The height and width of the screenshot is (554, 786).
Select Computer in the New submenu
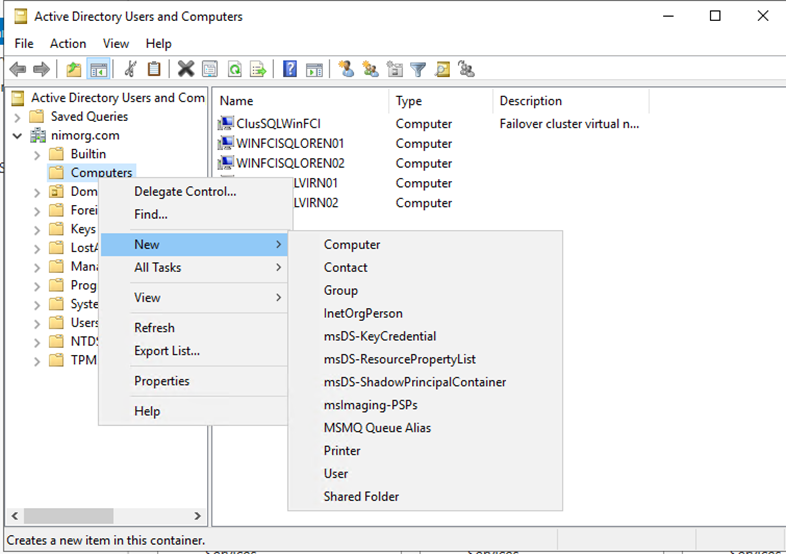[352, 245]
